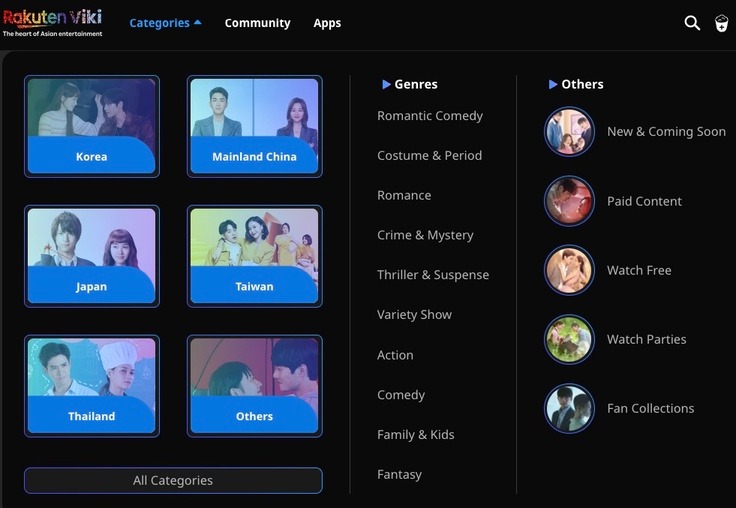Click the Watch Free circle image
This screenshot has height=508, width=736.
click(x=569, y=270)
